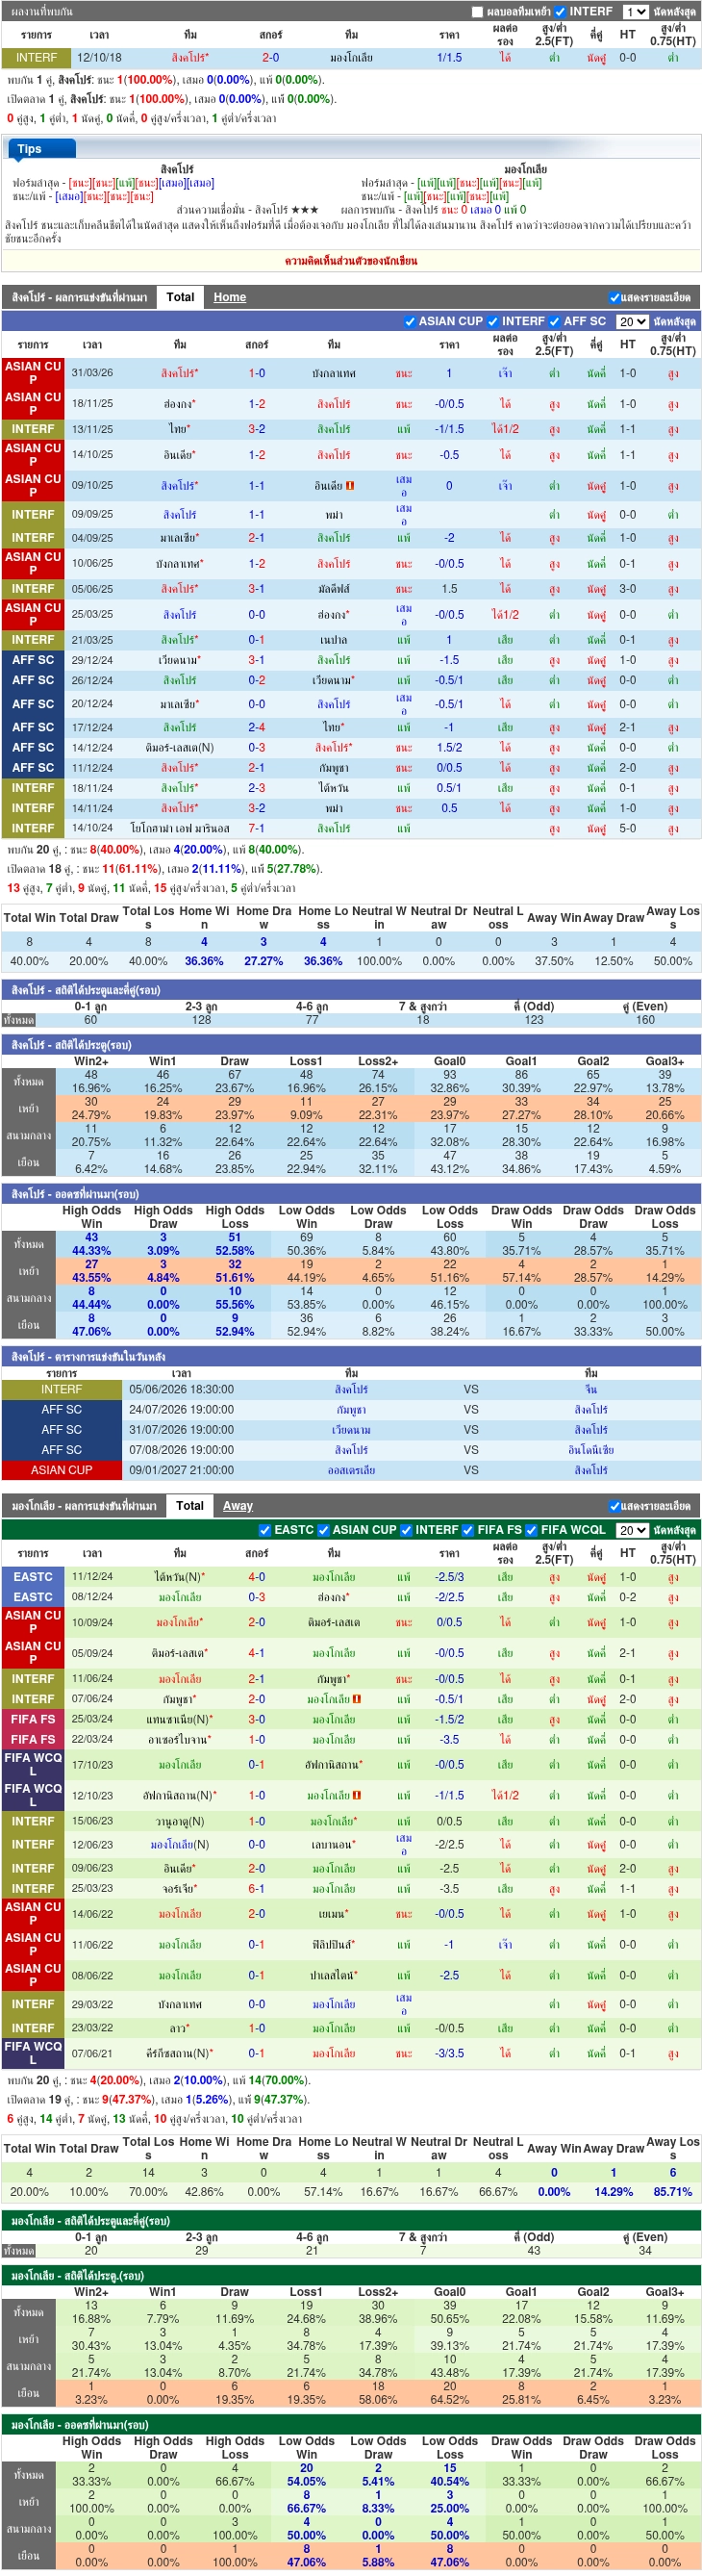Open Singapore section's 20 matches dropdown
This screenshot has width=702, height=2576.
click(632, 322)
